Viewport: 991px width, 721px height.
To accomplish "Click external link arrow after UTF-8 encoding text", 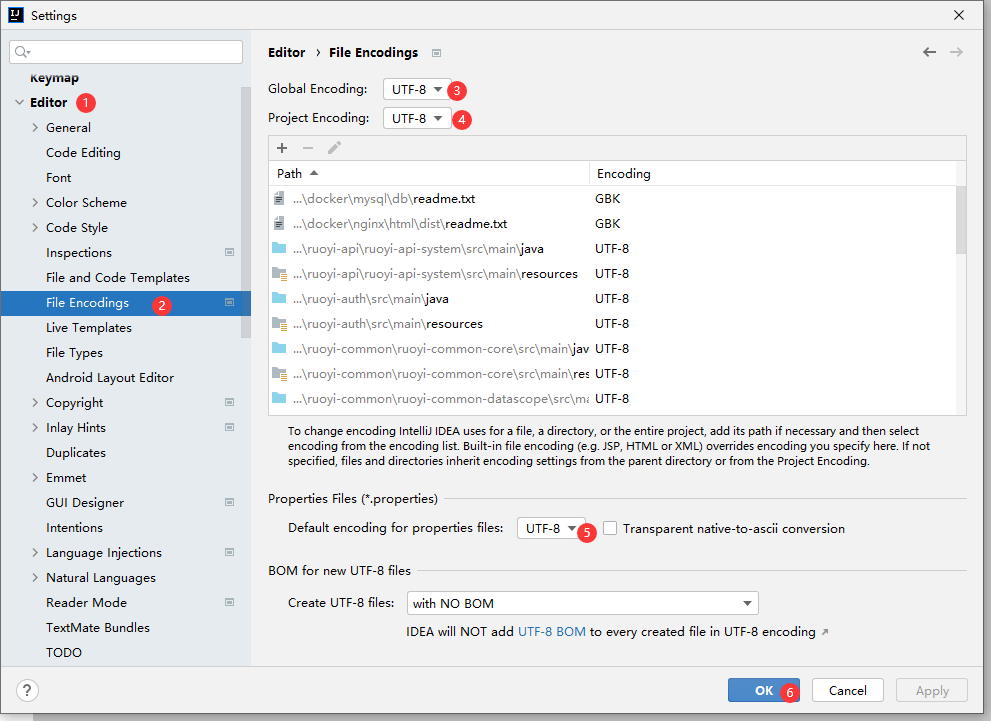I will coord(825,632).
